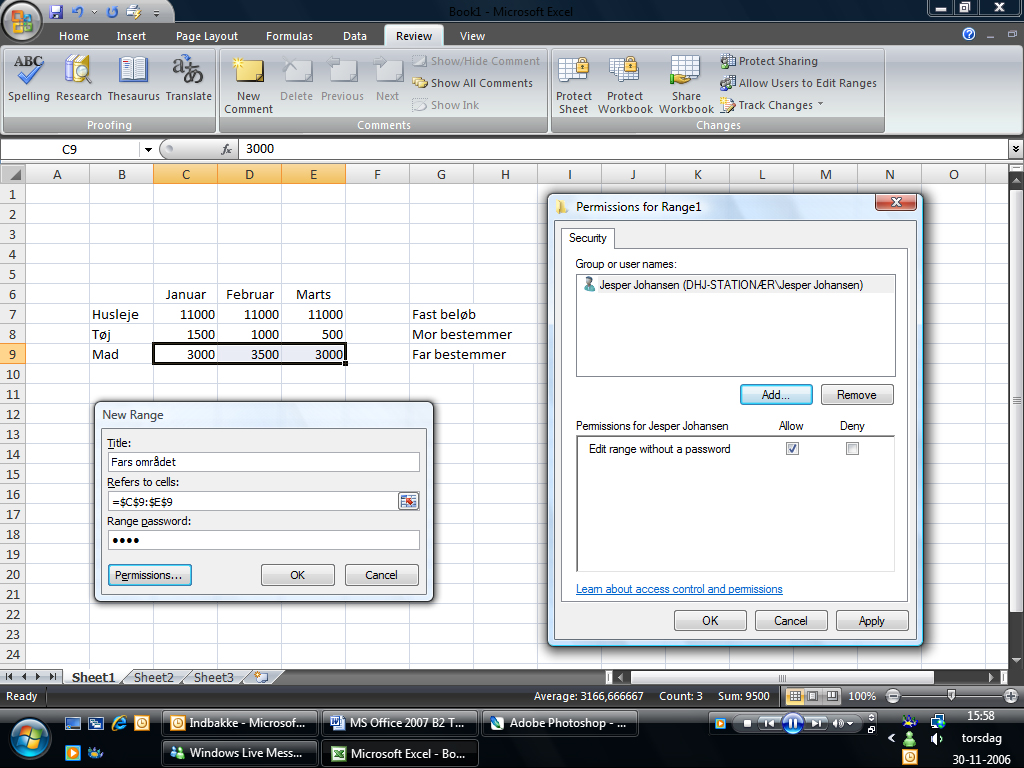Click the Range password input field
Image resolution: width=1024 pixels, height=768 pixels.
(x=263, y=540)
